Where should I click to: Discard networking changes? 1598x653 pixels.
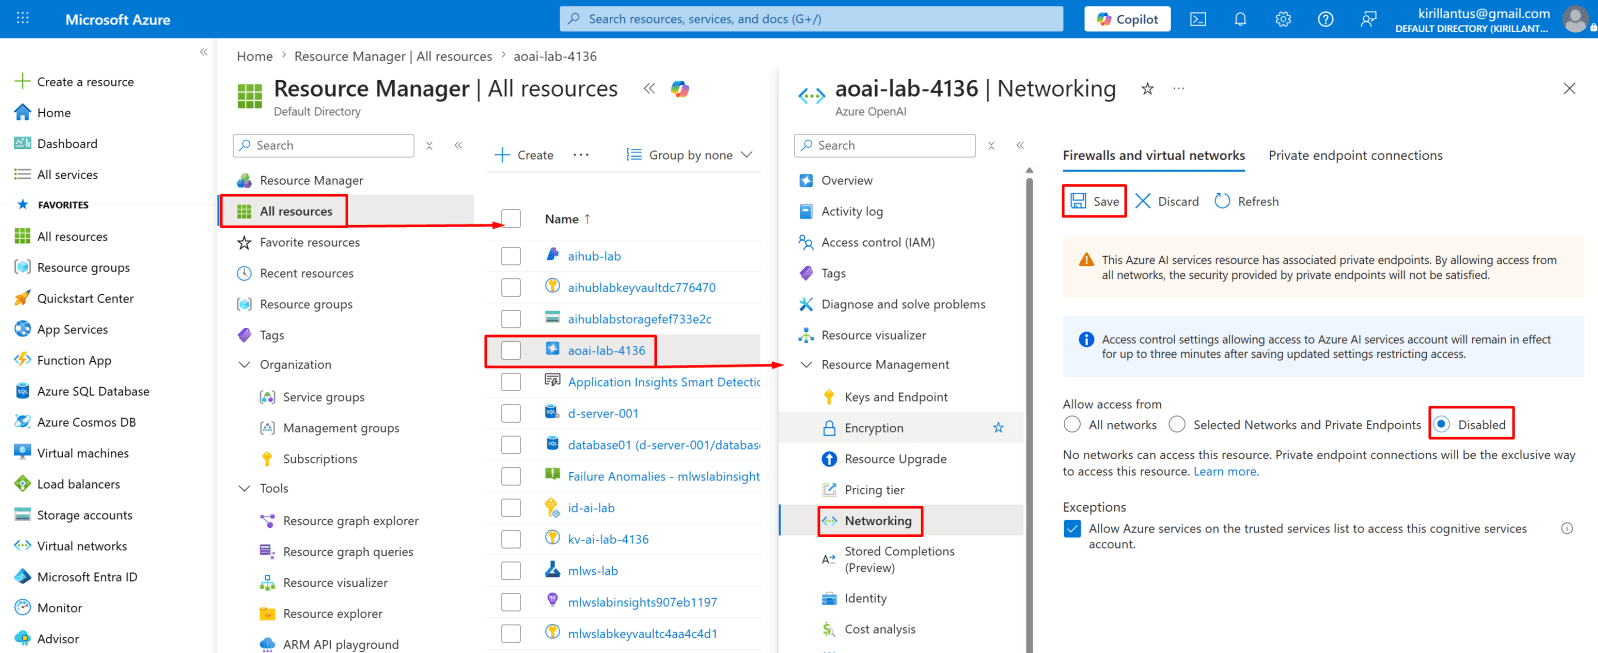coord(1167,201)
